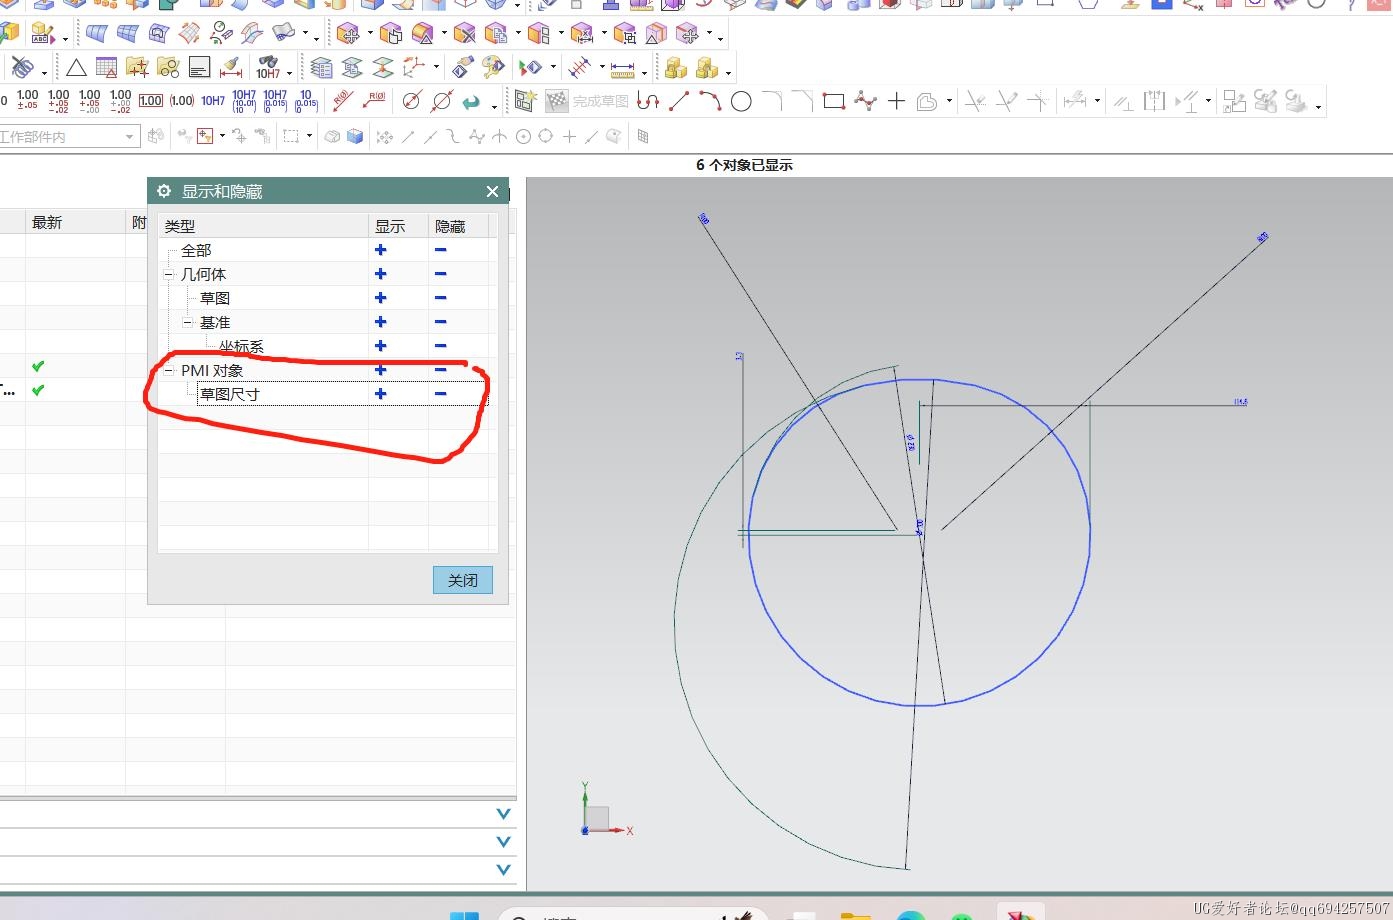1393x920 pixels.
Task: Click the 关闭 button
Action: coord(463,580)
